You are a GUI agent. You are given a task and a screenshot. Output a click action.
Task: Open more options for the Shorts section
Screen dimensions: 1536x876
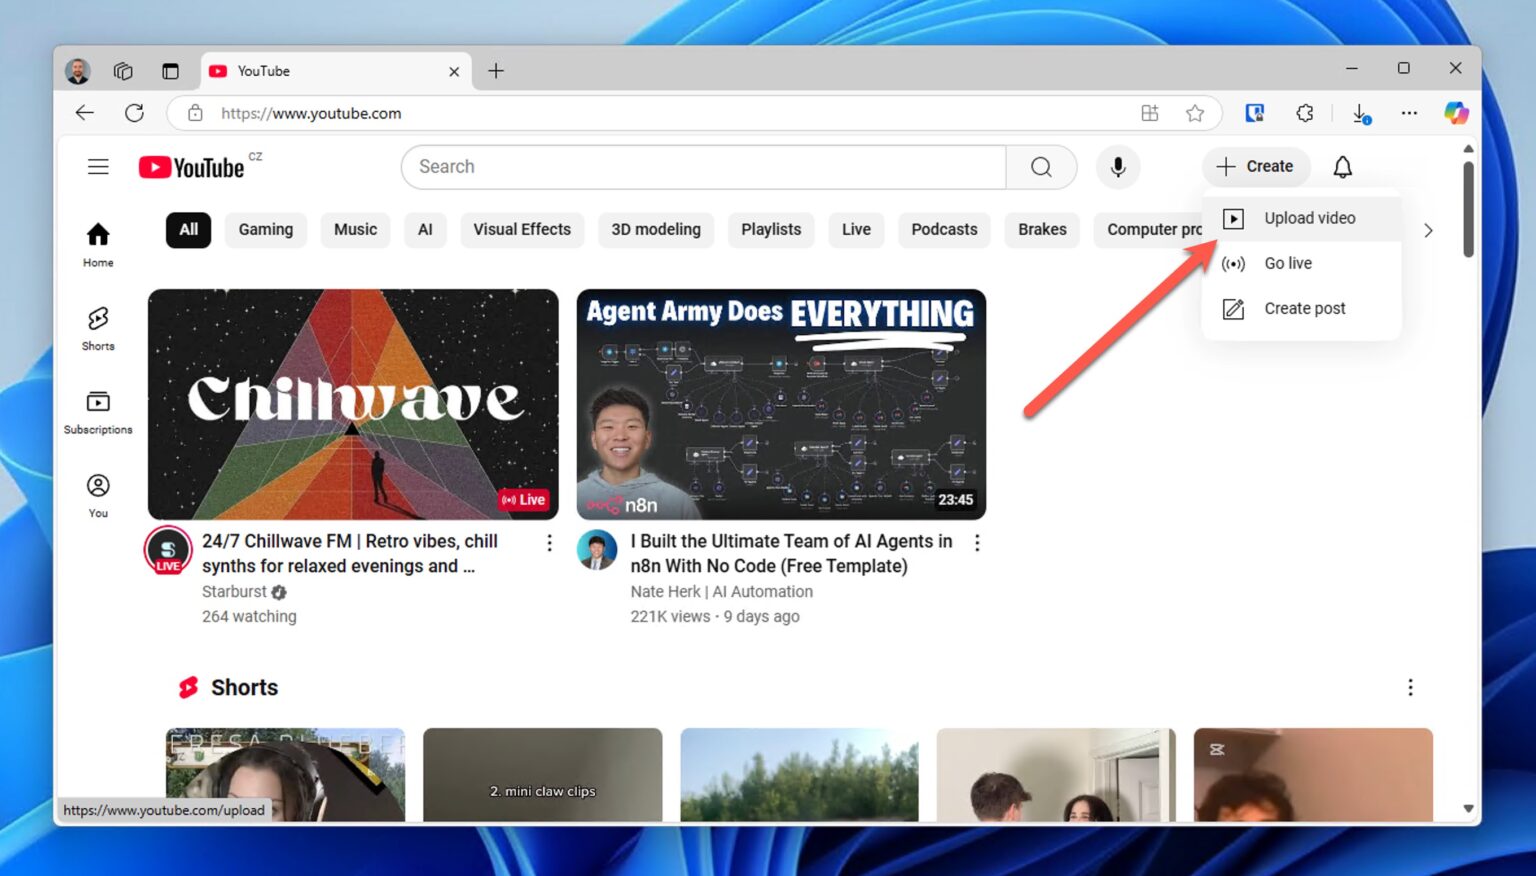click(1410, 687)
